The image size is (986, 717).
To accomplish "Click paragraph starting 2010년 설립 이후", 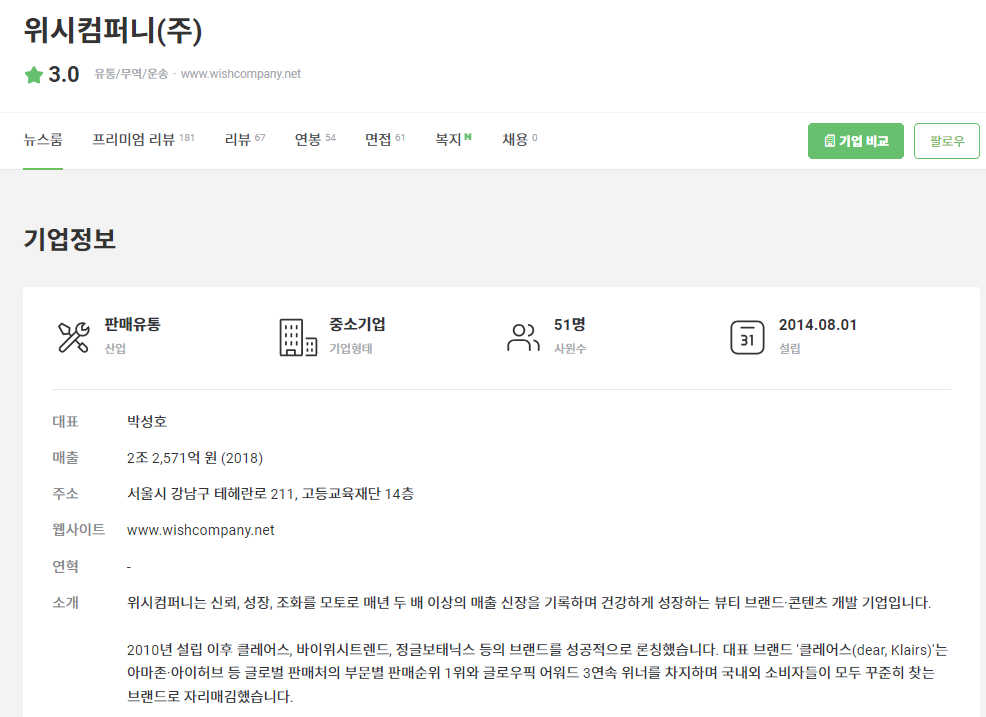I will (x=537, y=673).
